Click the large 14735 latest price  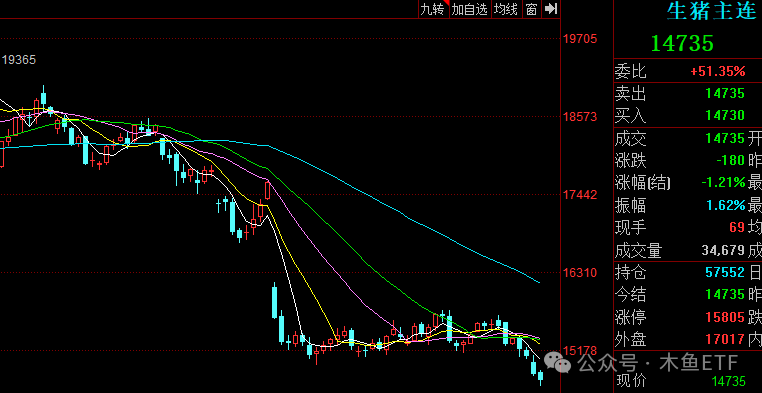[x=682, y=43]
